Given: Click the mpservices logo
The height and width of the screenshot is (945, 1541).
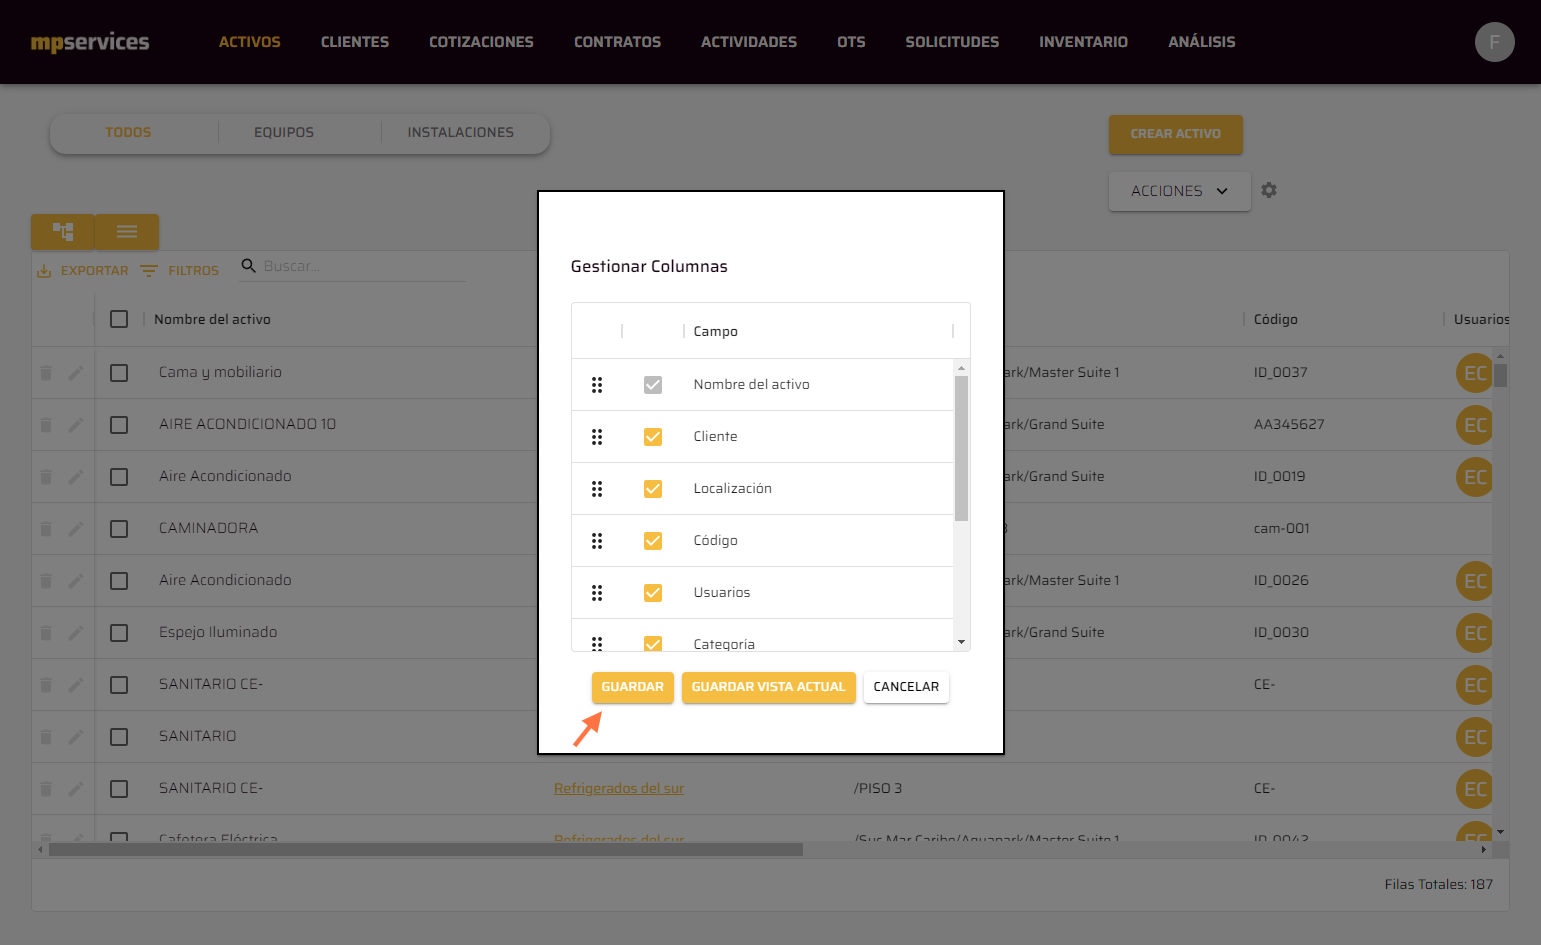Looking at the screenshot, I should pos(90,42).
